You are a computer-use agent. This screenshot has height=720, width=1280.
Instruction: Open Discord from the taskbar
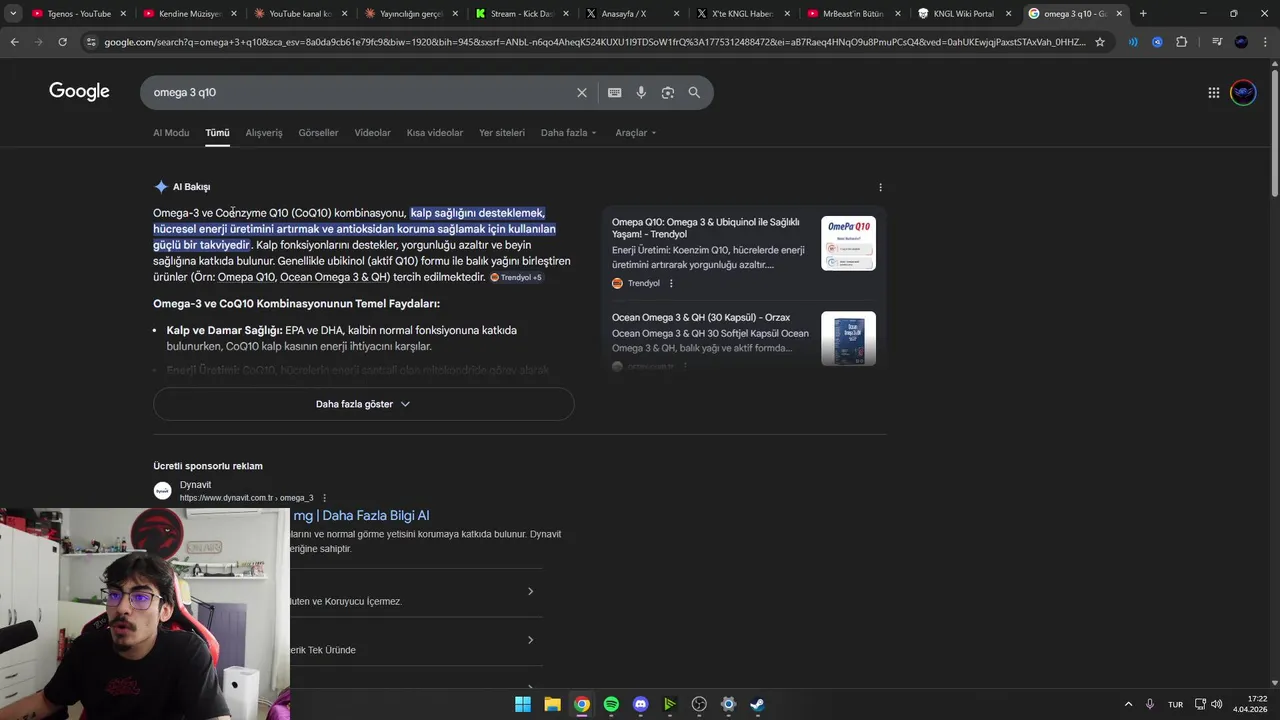(x=640, y=704)
